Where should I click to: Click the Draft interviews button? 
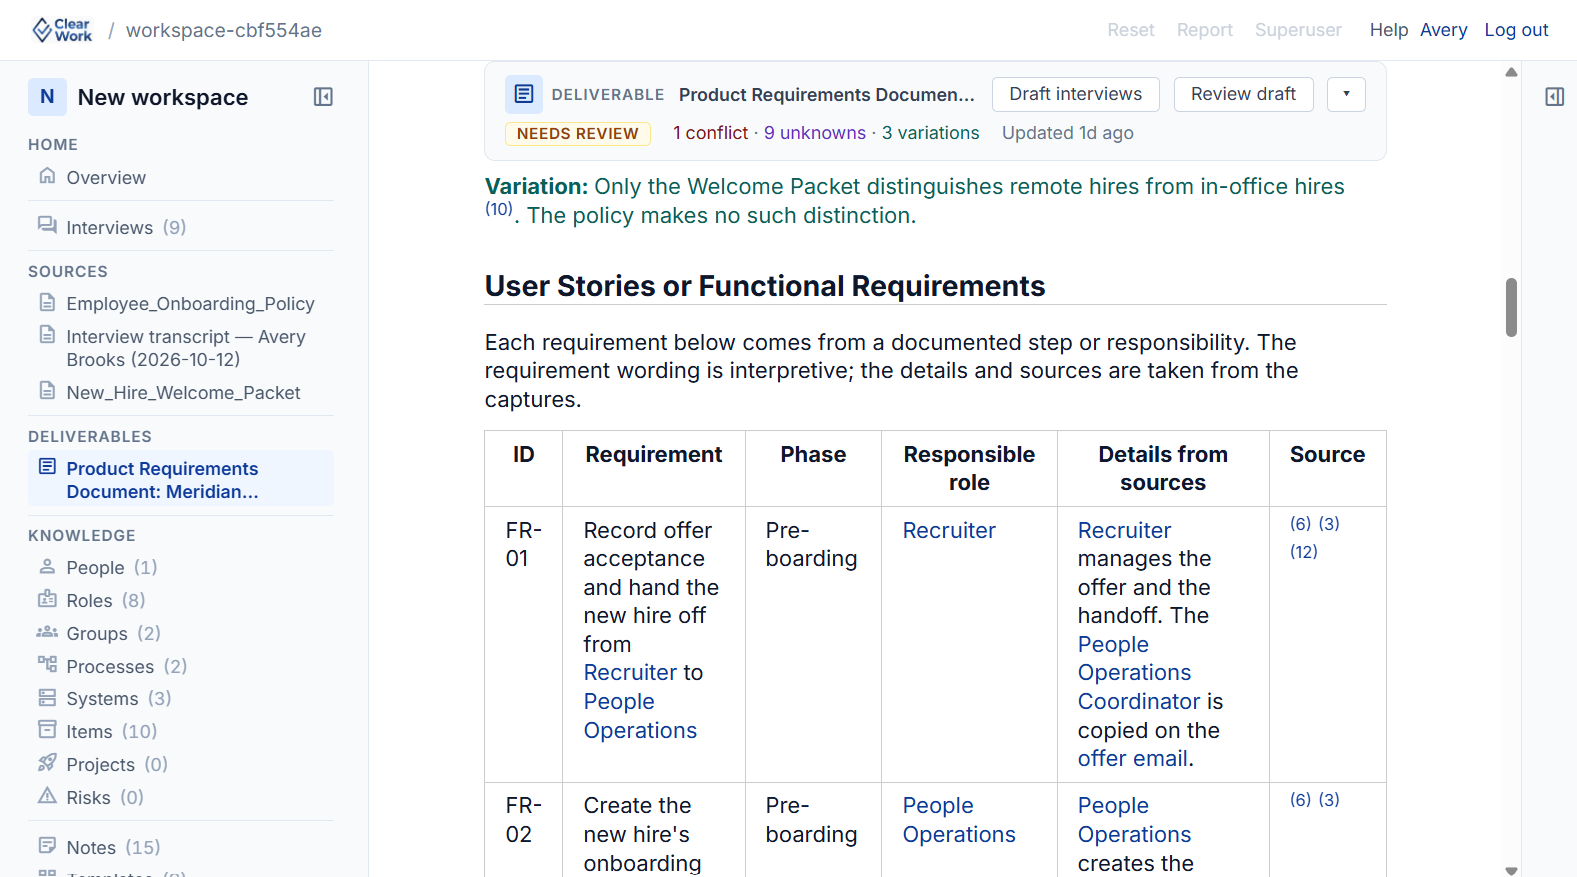tap(1076, 94)
